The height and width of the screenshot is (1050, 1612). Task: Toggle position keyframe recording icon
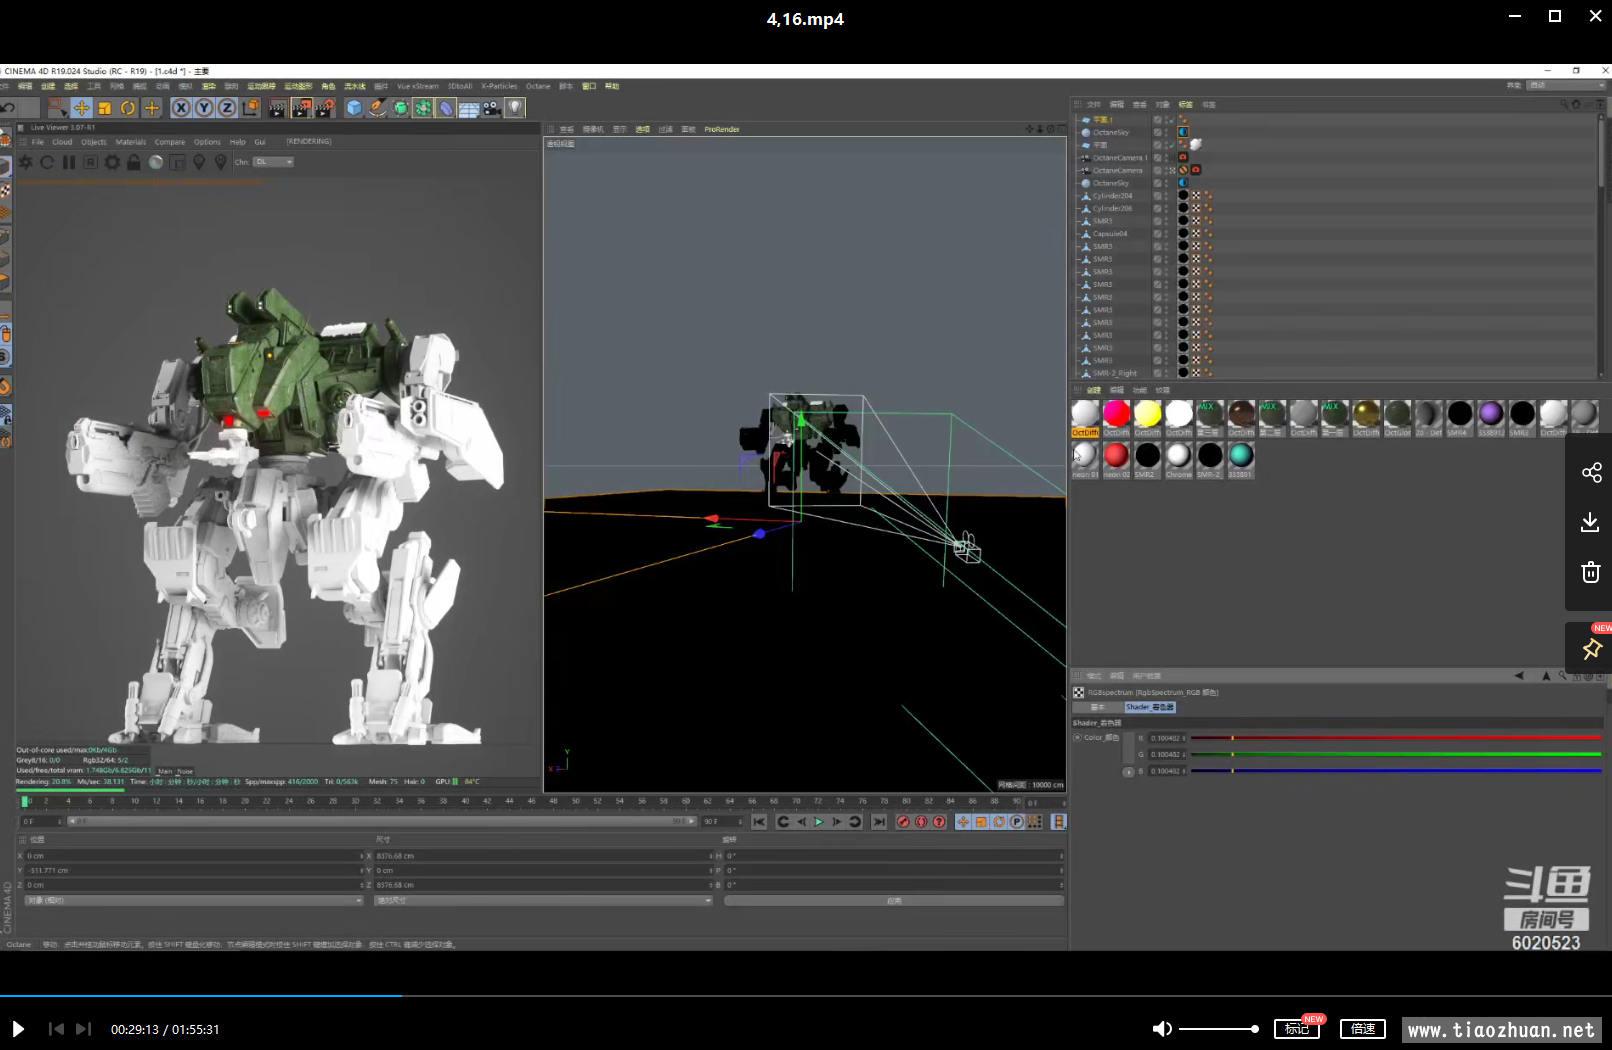click(x=963, y=822)
